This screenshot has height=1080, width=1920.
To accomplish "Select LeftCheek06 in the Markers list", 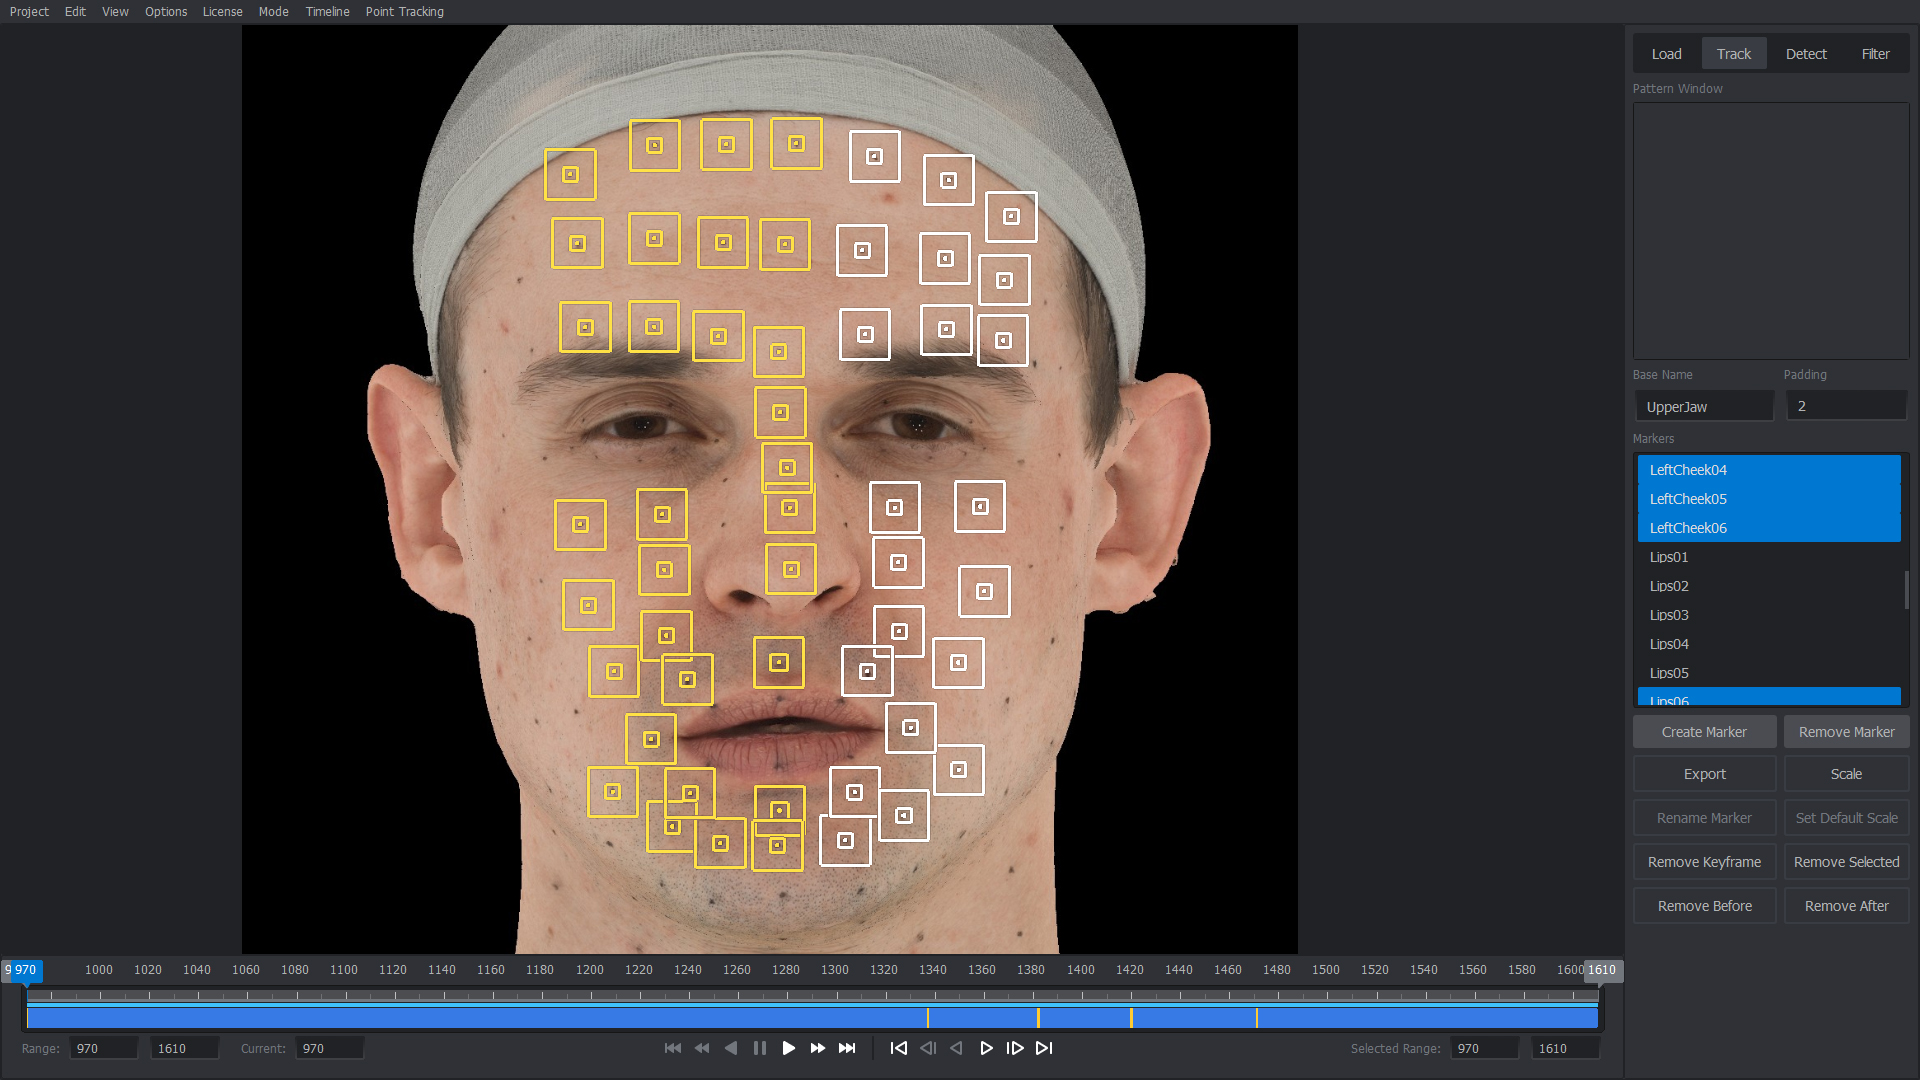I will 1768,528.
